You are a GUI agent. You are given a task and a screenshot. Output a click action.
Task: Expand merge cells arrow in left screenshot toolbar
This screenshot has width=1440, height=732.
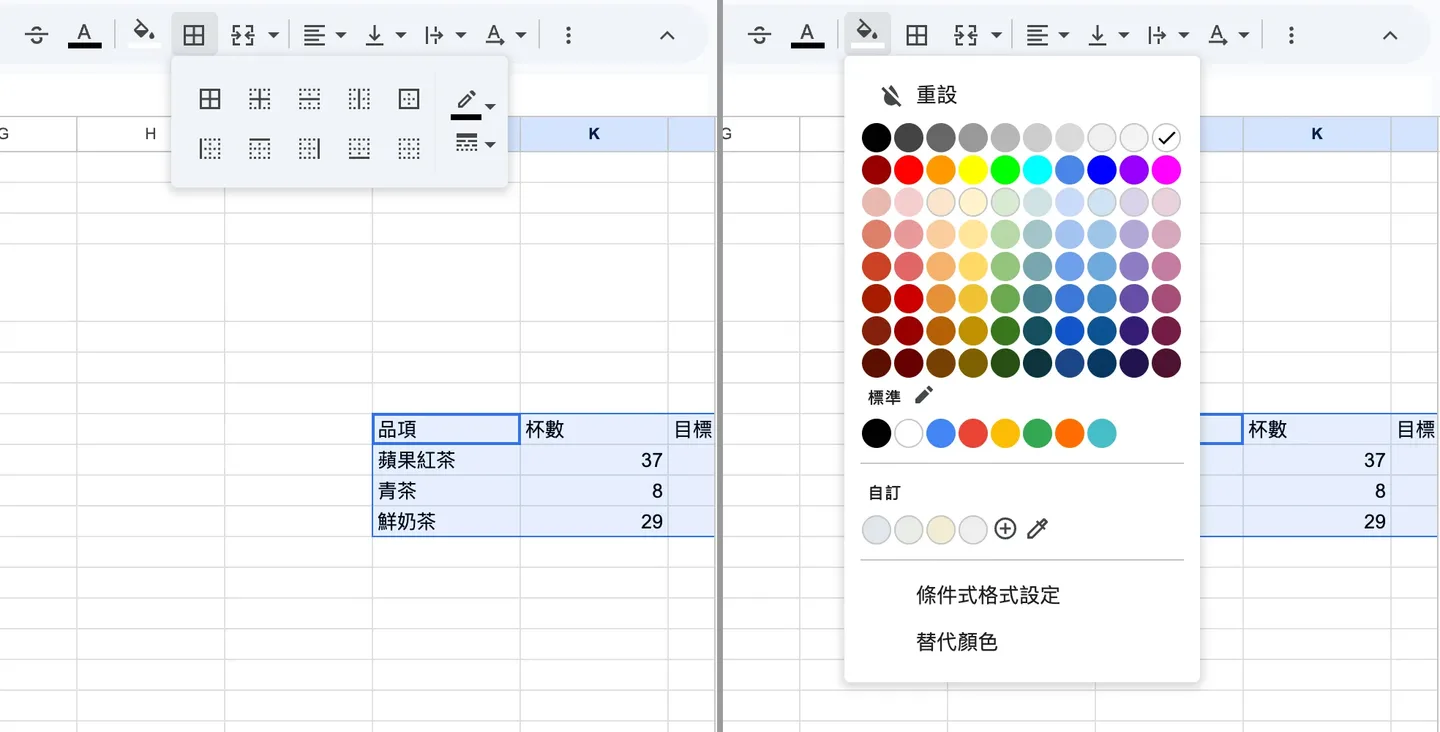tap(273, 36)
